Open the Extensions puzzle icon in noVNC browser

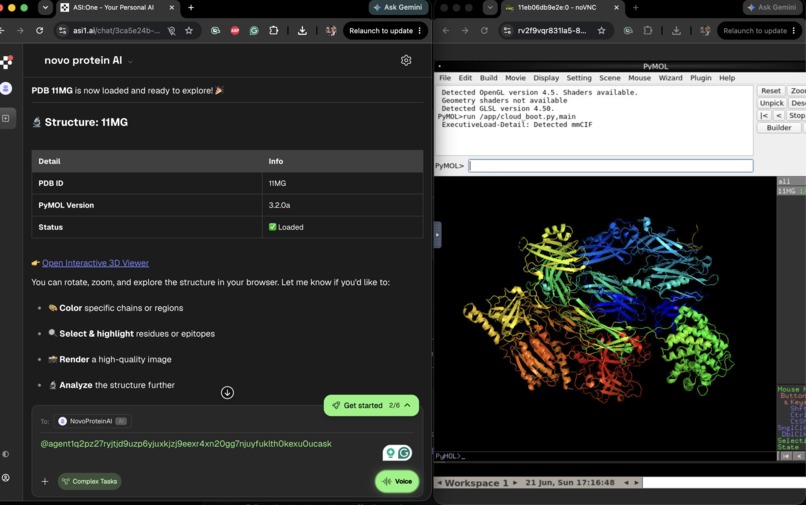pos(648,31)
